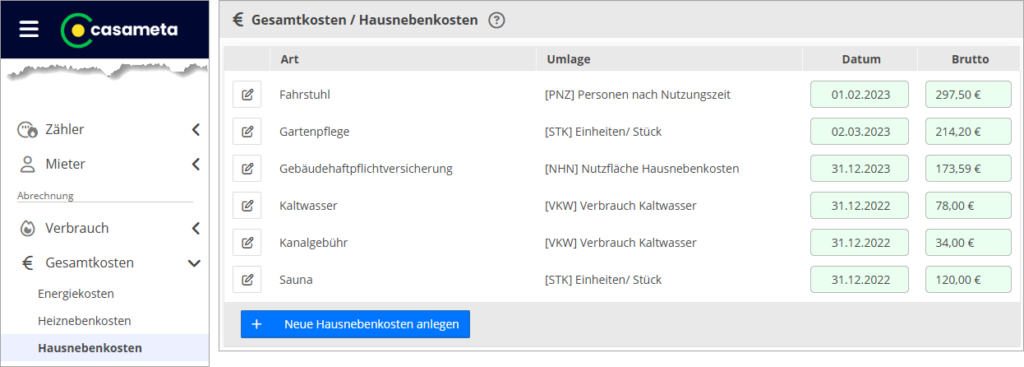1024x367 pixels.
Task: Edit the Gartenpflege cost entry
Action: (x=247, y=132)
